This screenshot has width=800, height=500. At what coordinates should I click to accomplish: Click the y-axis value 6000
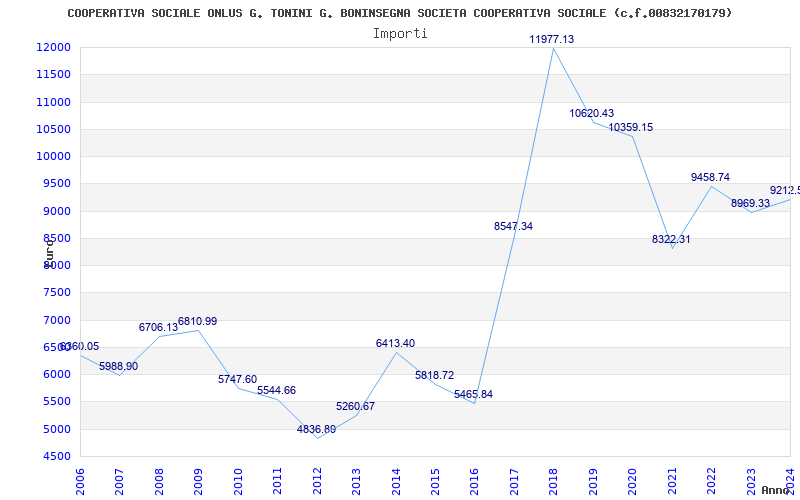point(56,374)
